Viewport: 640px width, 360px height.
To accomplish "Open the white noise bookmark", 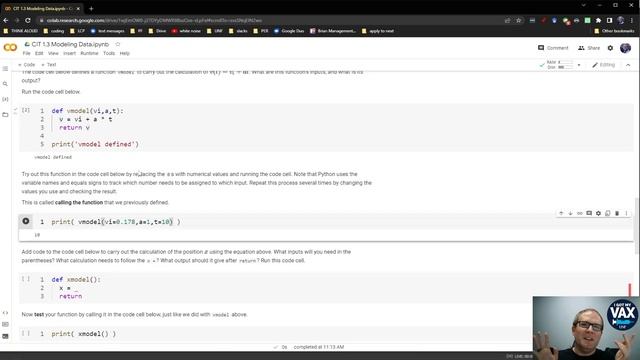I will point(187,31).
